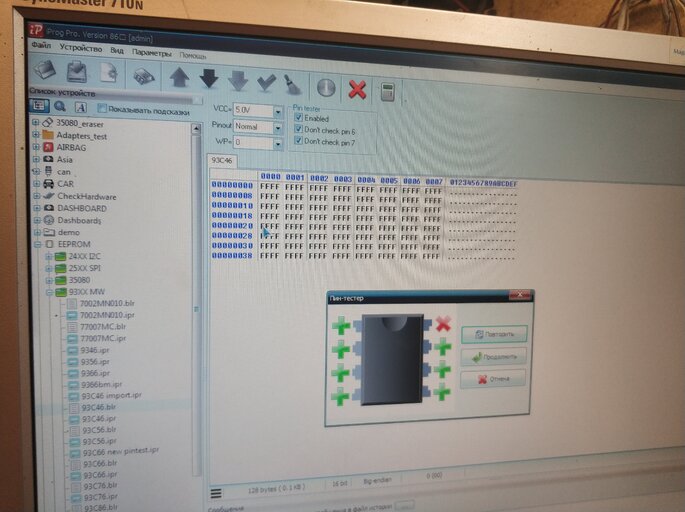Click the 16 bit status bar entry
This screenshot has width=685, height=512.
tap(339, 484)
